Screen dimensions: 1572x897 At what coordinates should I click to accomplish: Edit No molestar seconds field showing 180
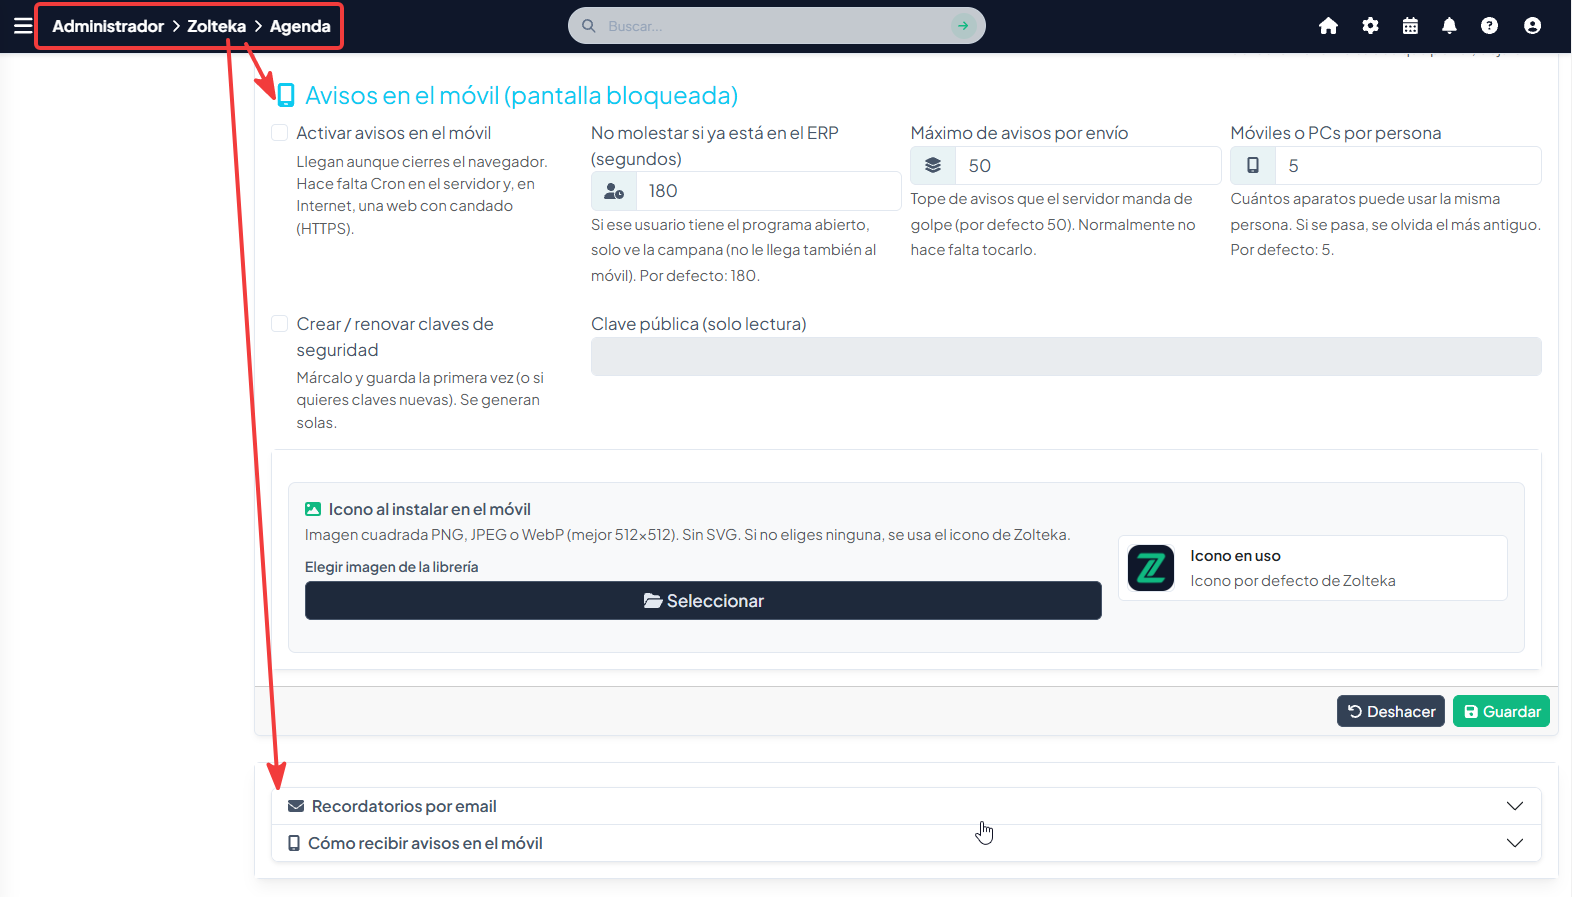pyautogui.click(x=768, y=191)
